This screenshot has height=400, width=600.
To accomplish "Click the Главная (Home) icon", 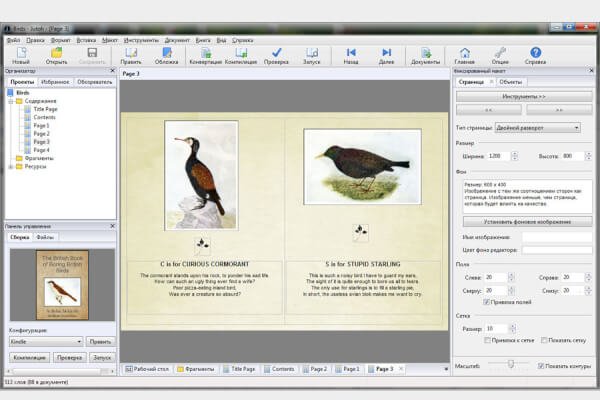I will click(x=465, y=56).
